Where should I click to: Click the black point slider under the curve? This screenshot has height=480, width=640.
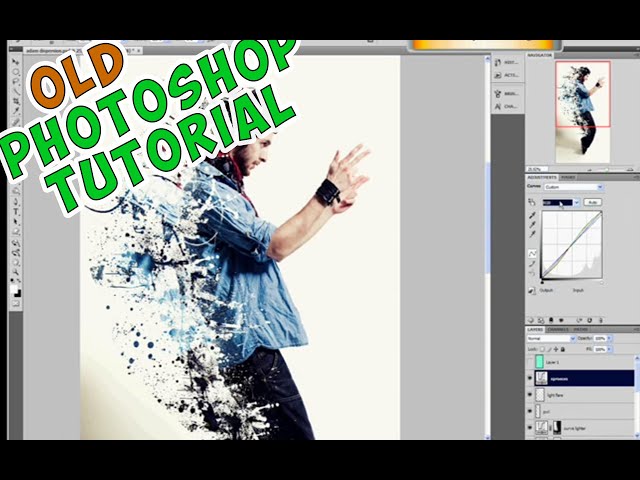point(542,282)
